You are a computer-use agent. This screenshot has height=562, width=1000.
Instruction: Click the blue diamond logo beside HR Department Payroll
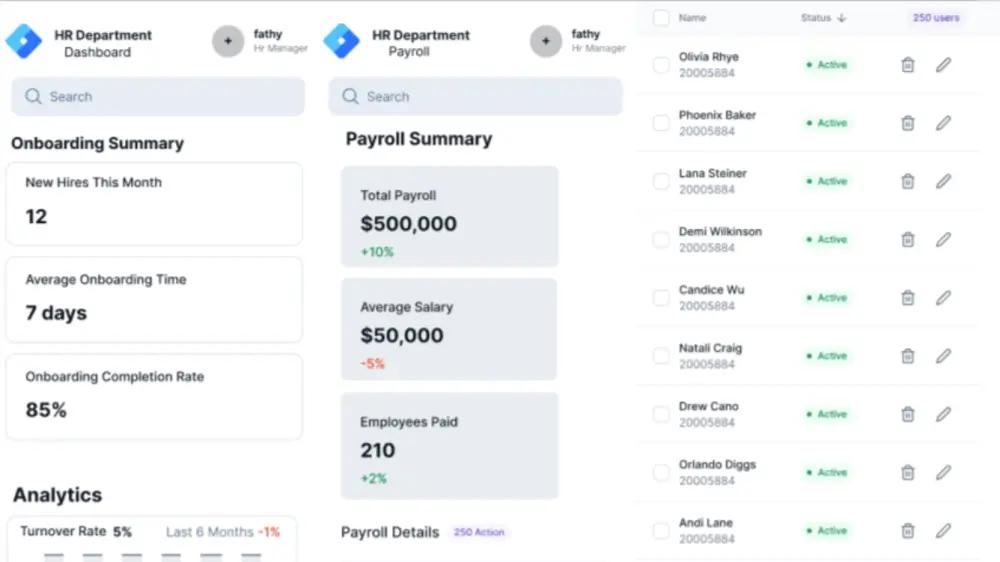pos(341,41)
